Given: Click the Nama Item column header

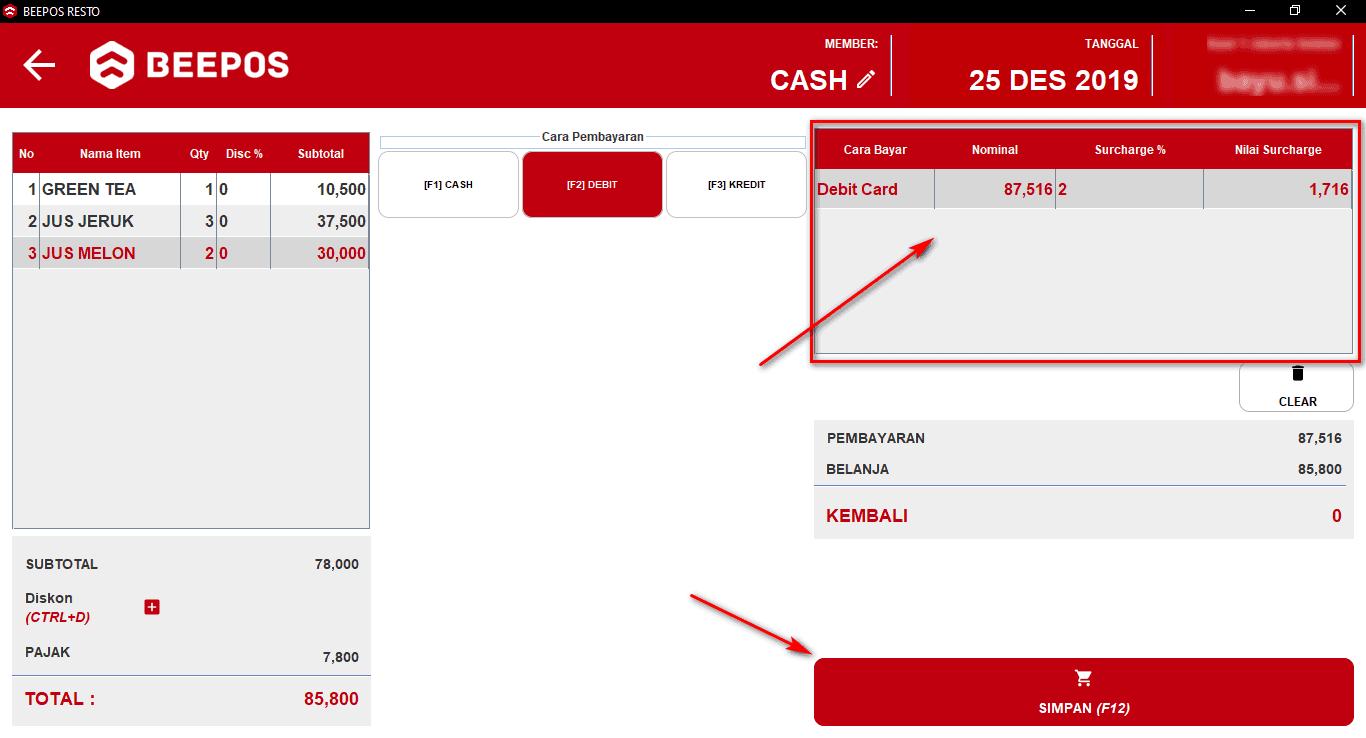Looking at the screenshot, I should pos(110,154).
